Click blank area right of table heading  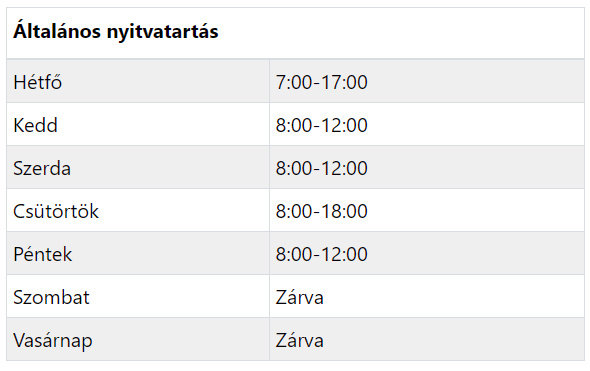401,33
